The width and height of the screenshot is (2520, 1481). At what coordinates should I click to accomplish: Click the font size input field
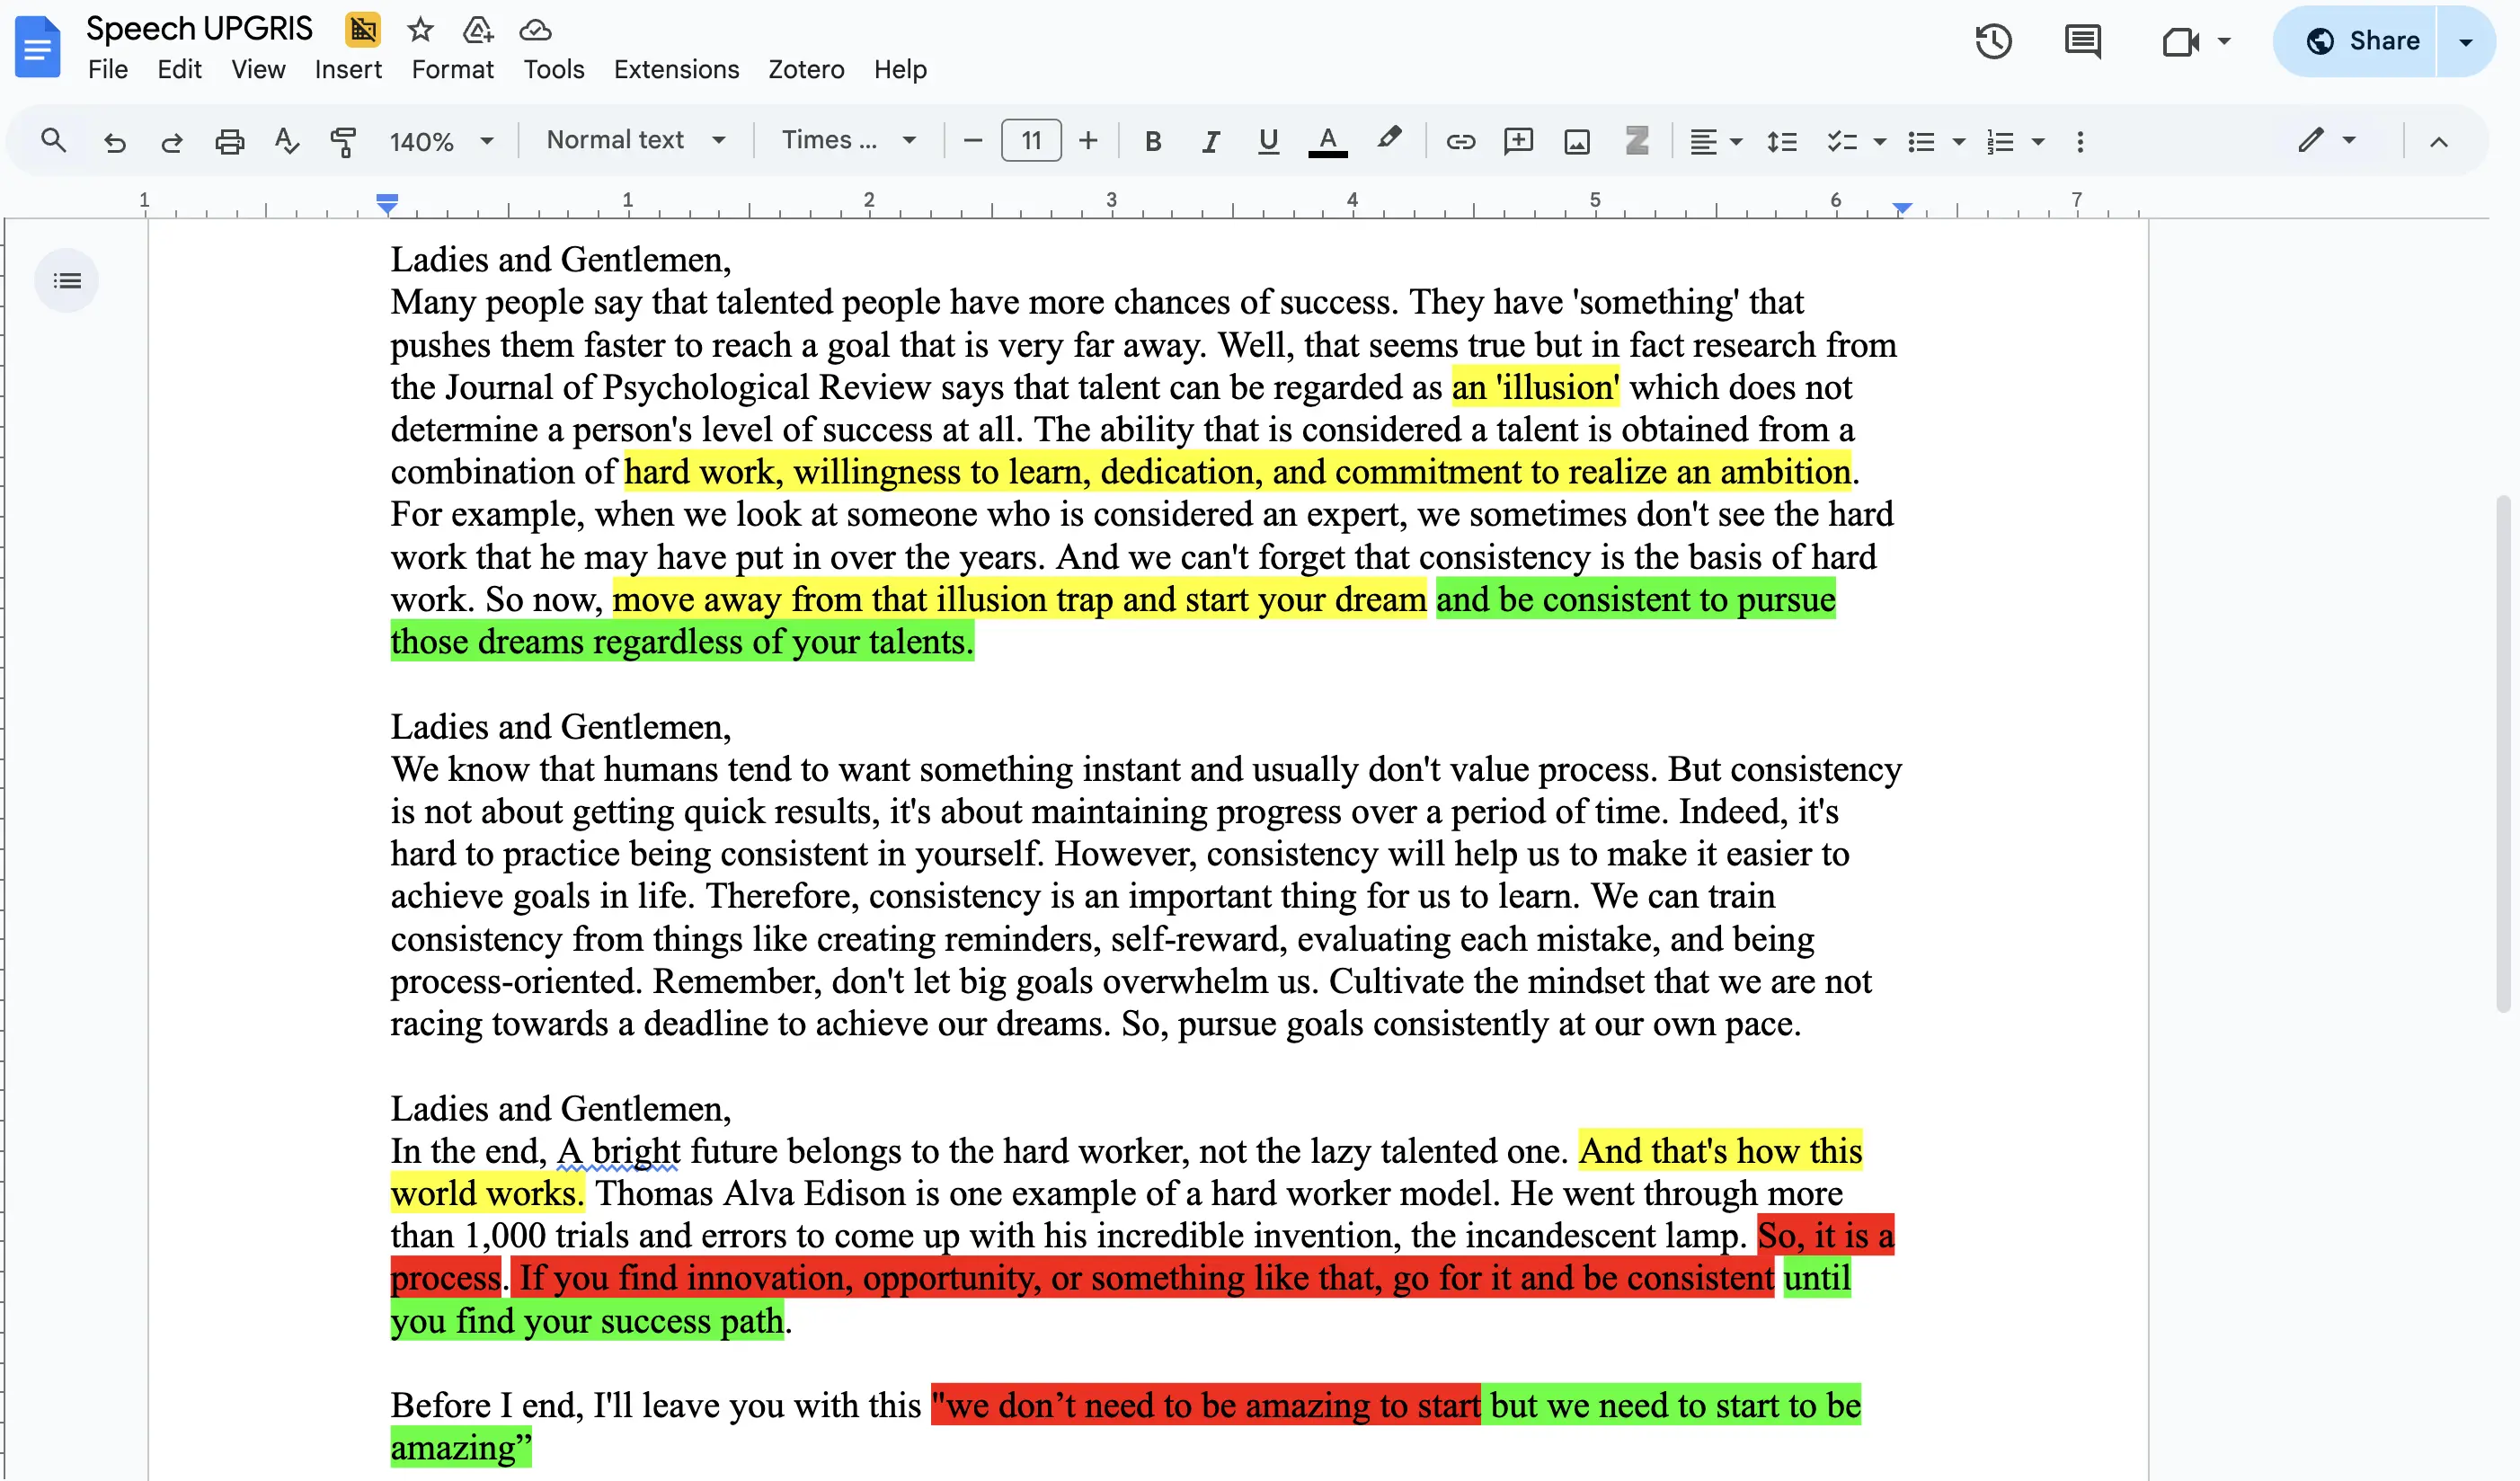pyautogui.click(x=1031, y=141)
